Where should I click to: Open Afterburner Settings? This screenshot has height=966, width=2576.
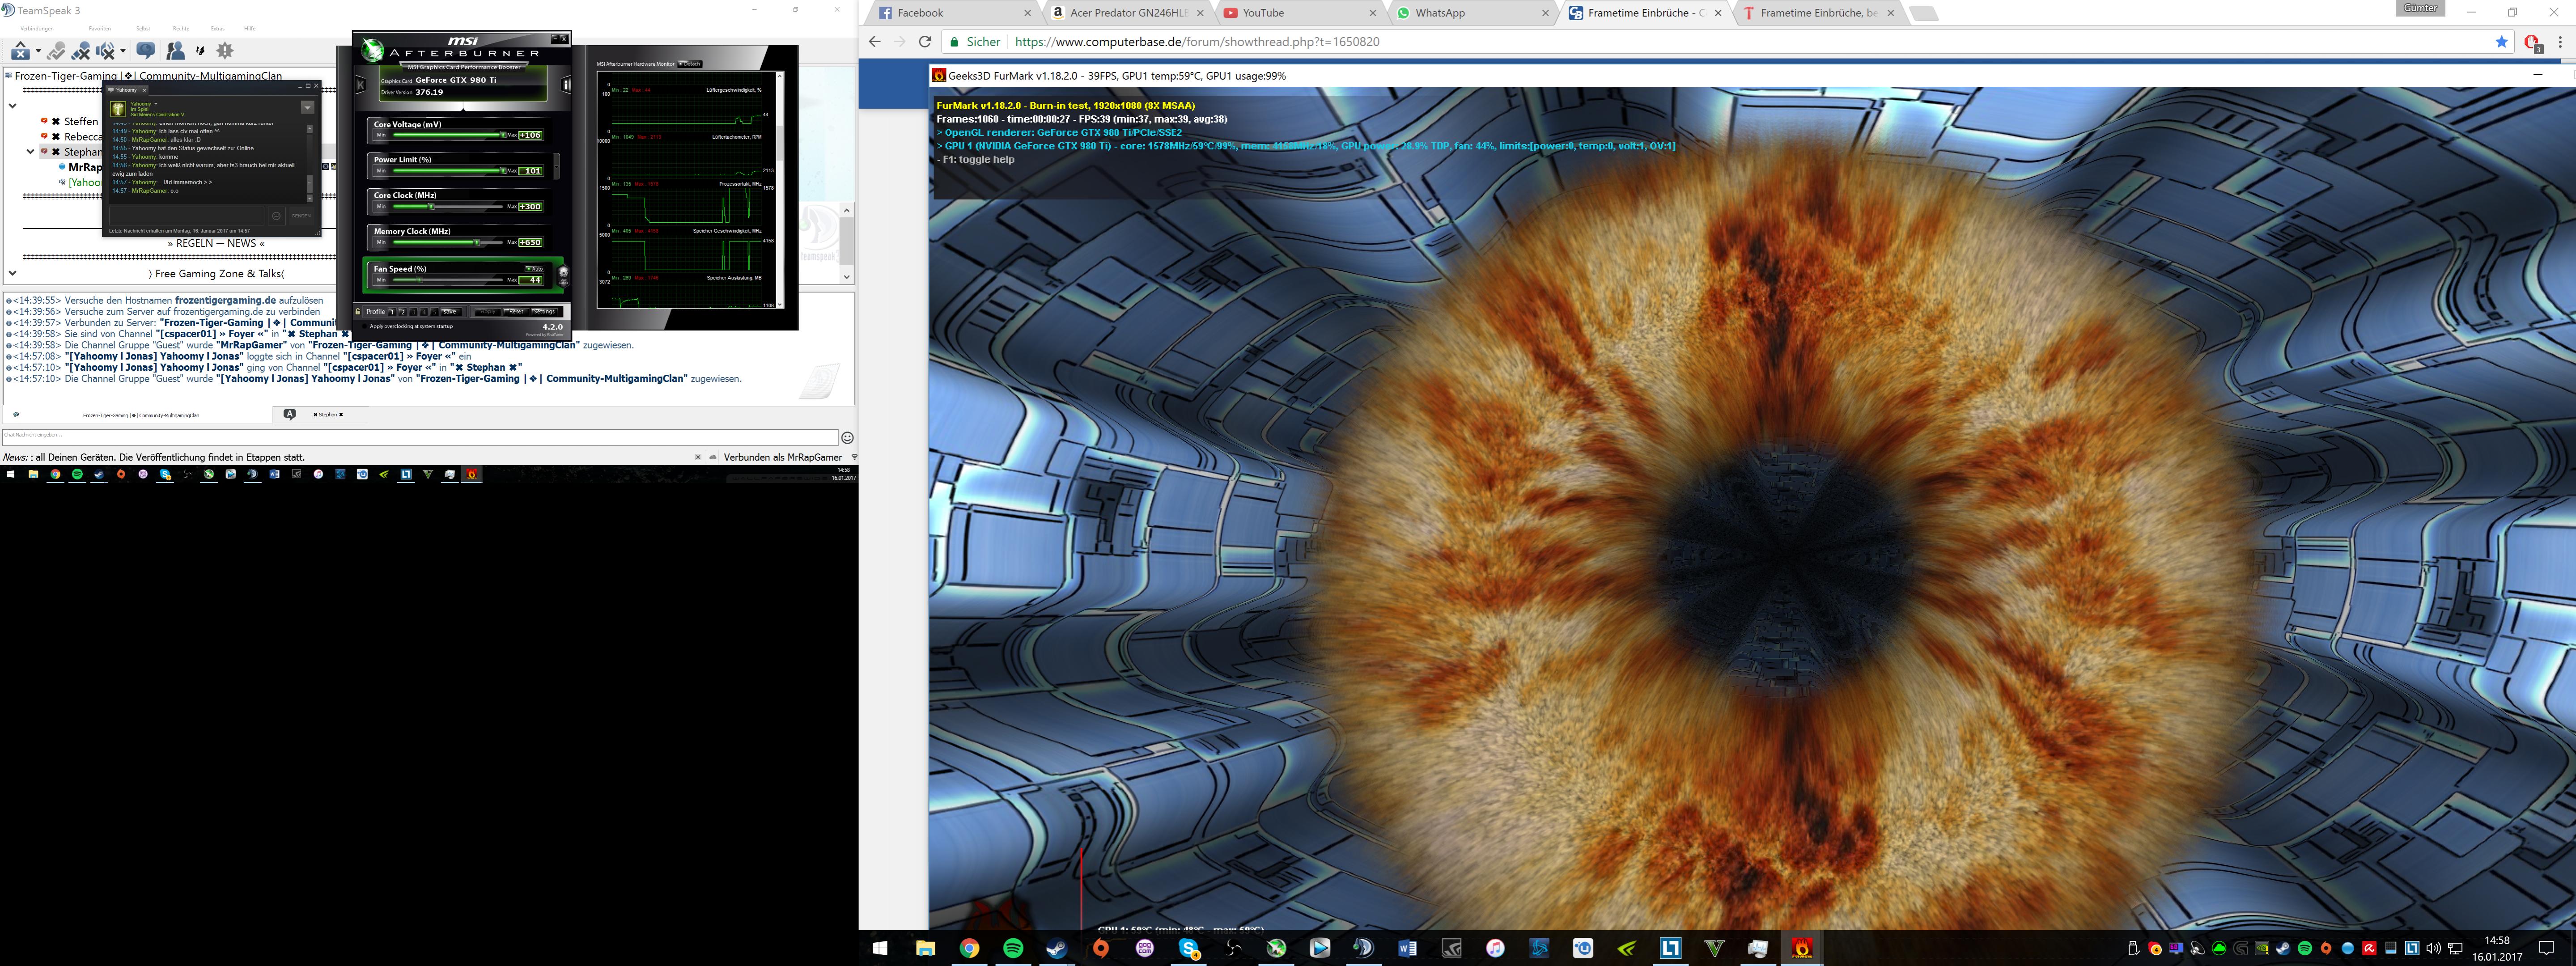coord(544,312)
